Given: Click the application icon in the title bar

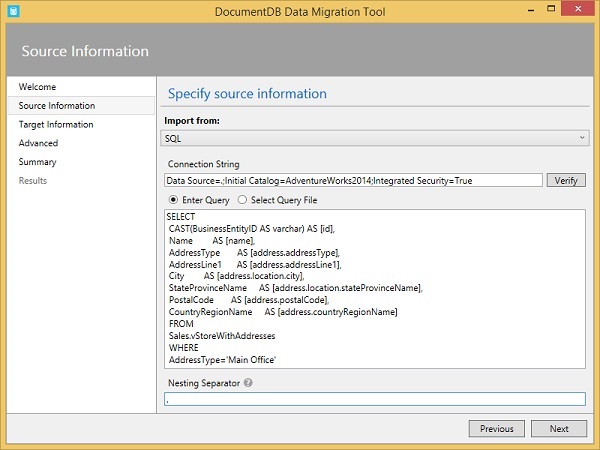Looking at the screenshot, I should coord(12,10).
